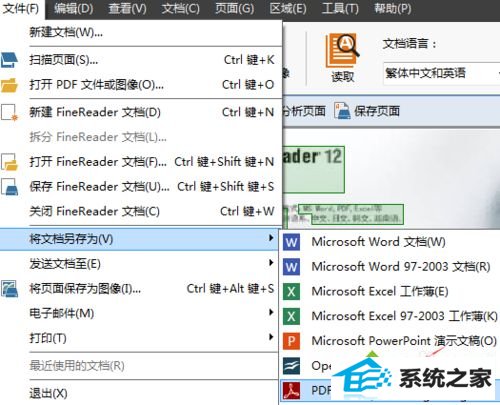Screen dimensions: 500x405
Task: Click save page as image icon
Action: click(9, 289)
